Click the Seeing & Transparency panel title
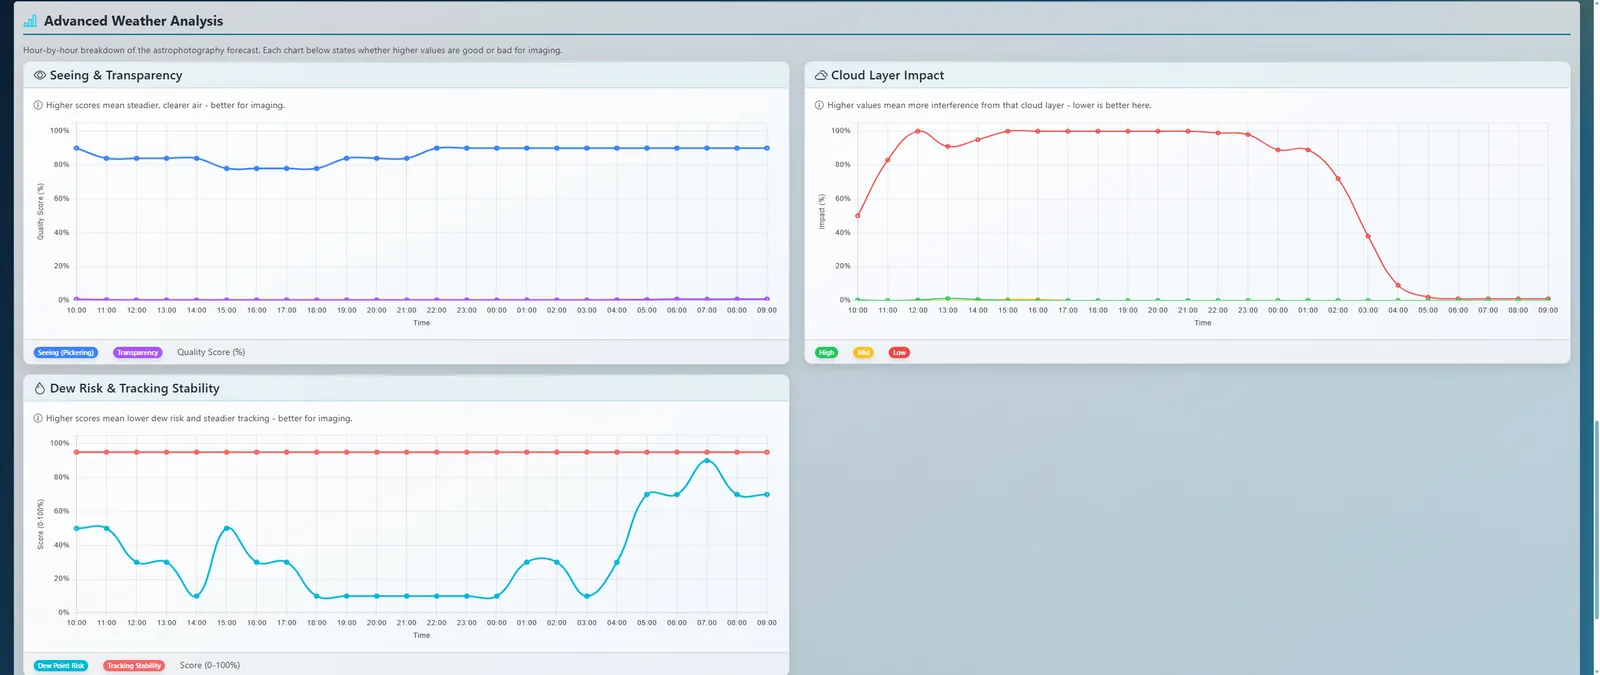The image size is (1600, 675). pyautogui.click(x=116, y=75)
